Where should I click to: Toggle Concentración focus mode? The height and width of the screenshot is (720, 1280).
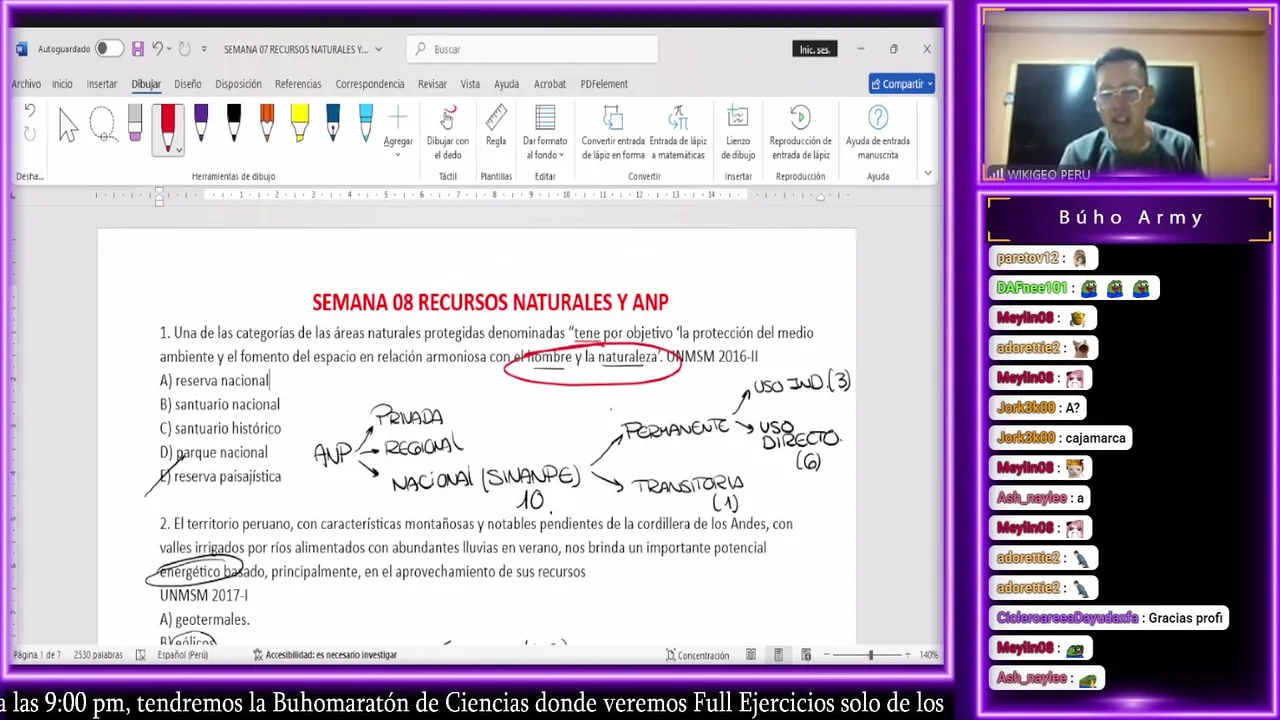point(697,655)
